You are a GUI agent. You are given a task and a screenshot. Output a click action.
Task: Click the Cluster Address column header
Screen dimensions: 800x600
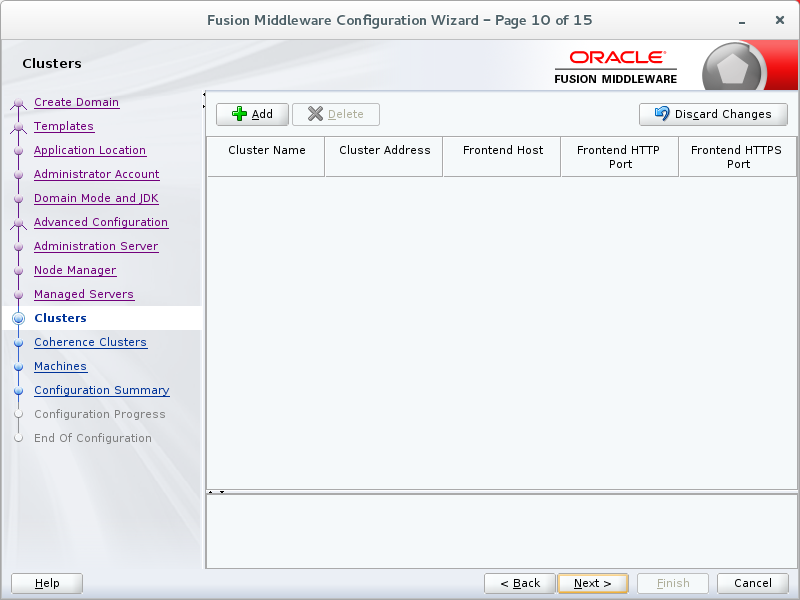click(x=384, y=157)
